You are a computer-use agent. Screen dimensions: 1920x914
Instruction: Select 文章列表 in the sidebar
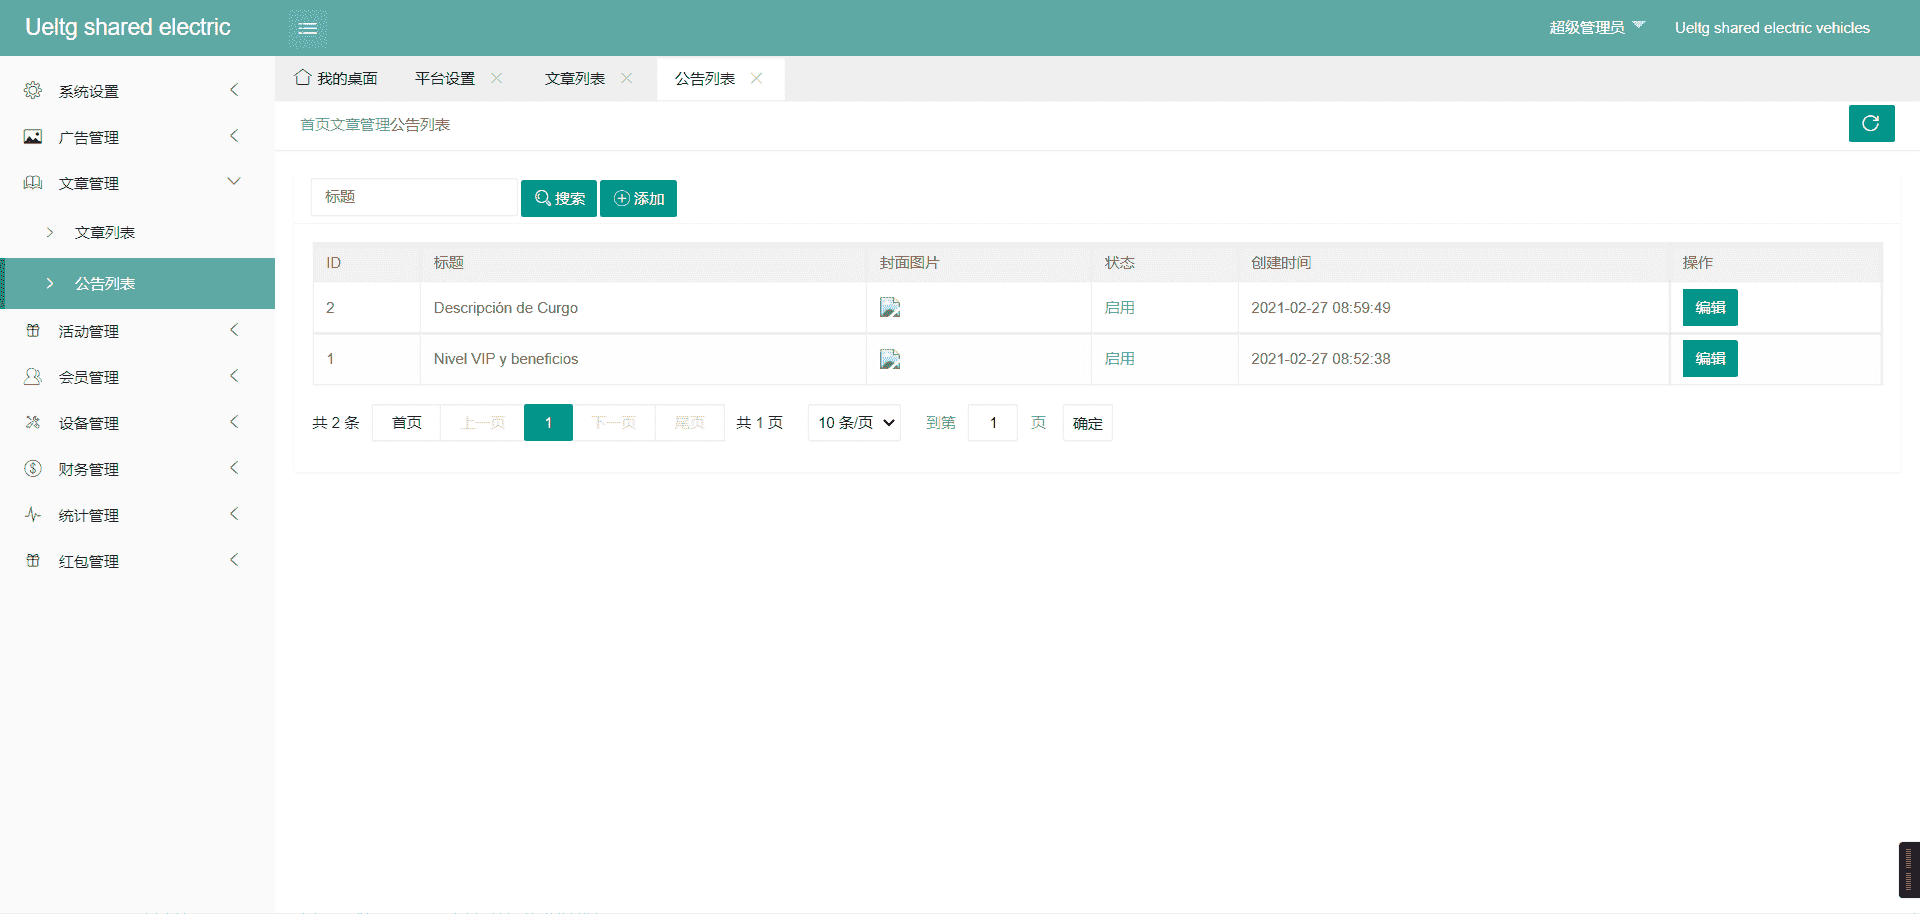(105, 232)
